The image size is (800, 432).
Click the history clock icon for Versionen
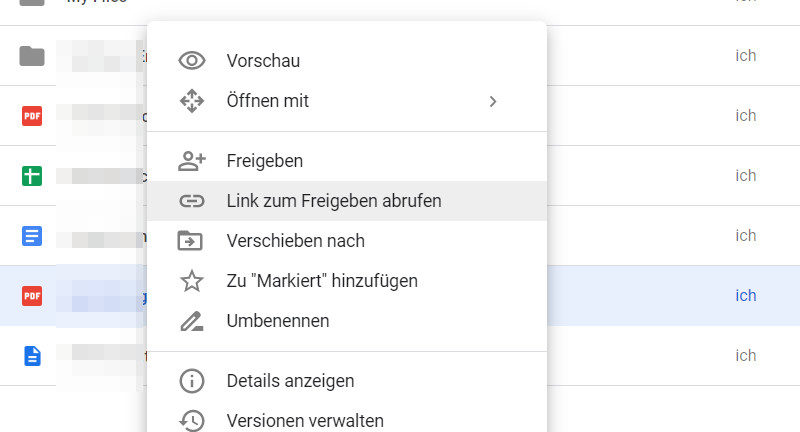point(191,421)
